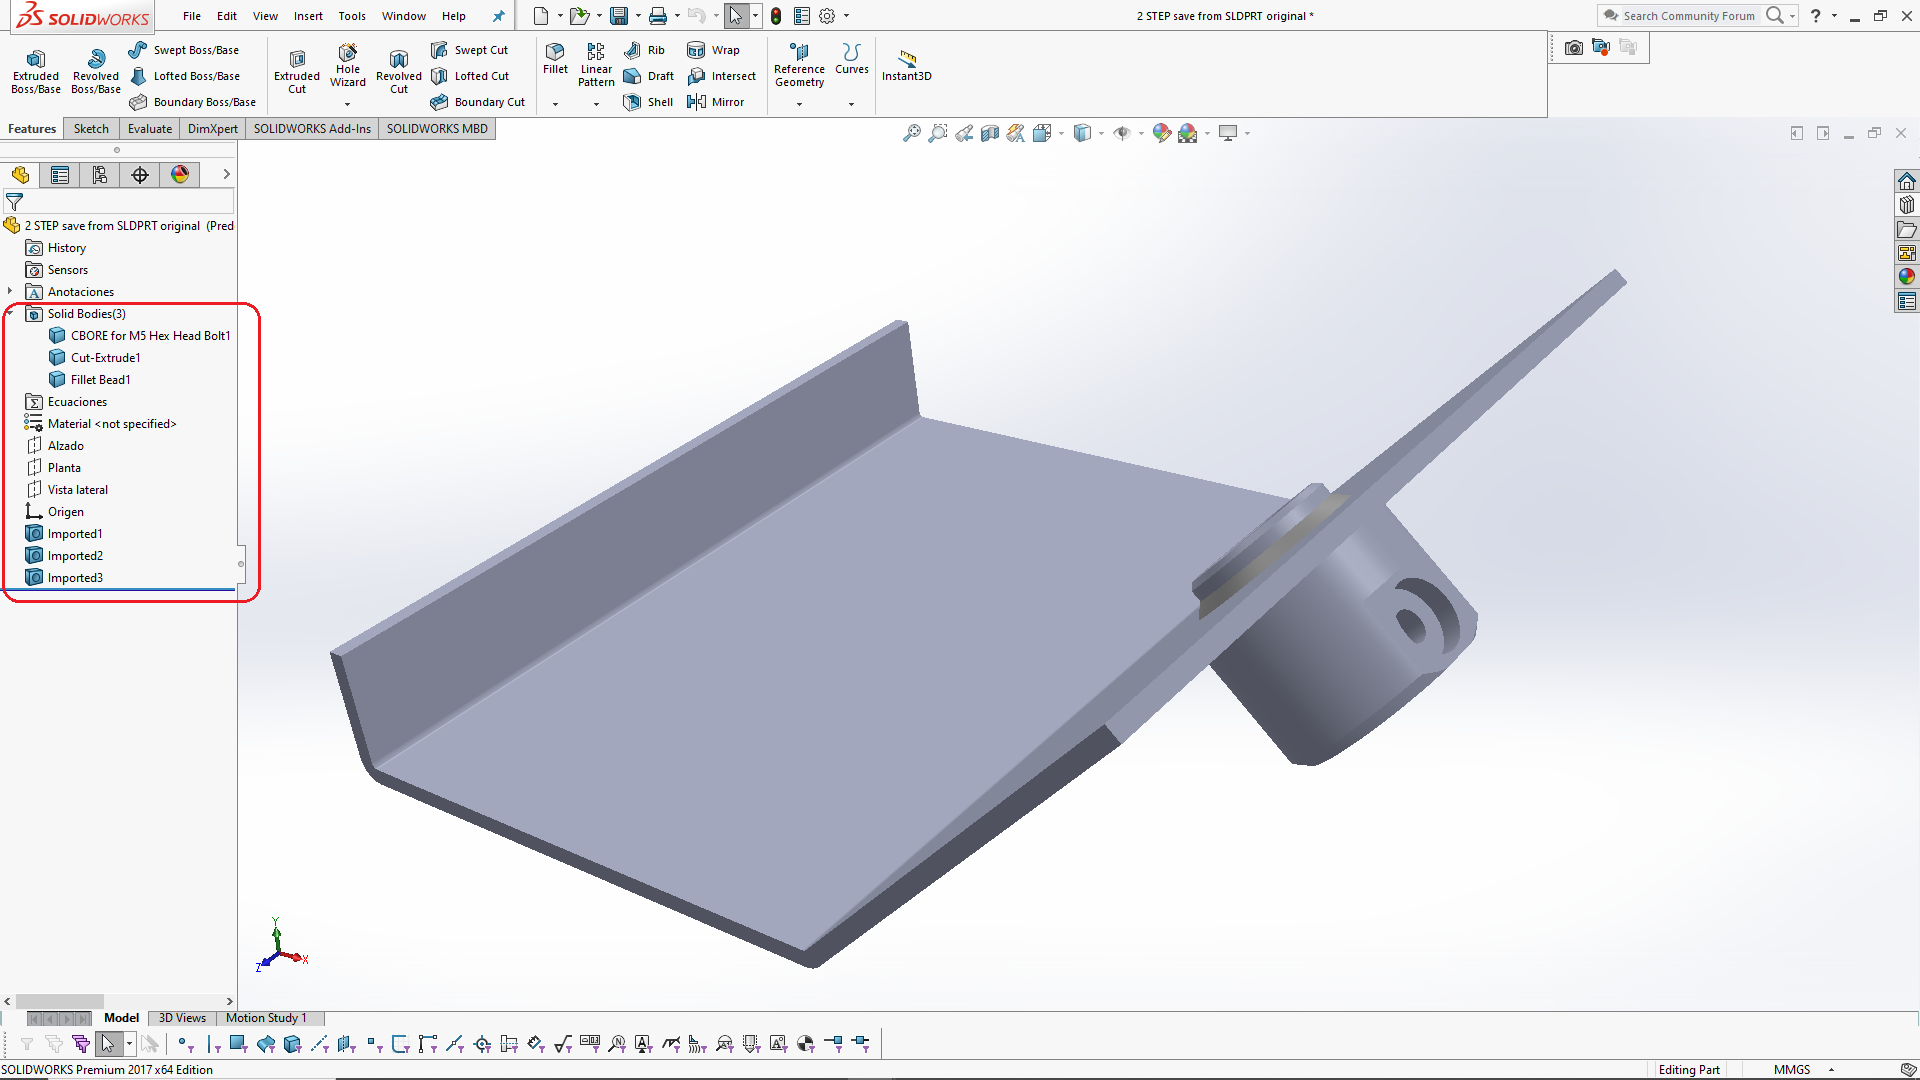Open the Insert menu
This screenshot has width=1920, height=1080.
[x=308, y=16]
